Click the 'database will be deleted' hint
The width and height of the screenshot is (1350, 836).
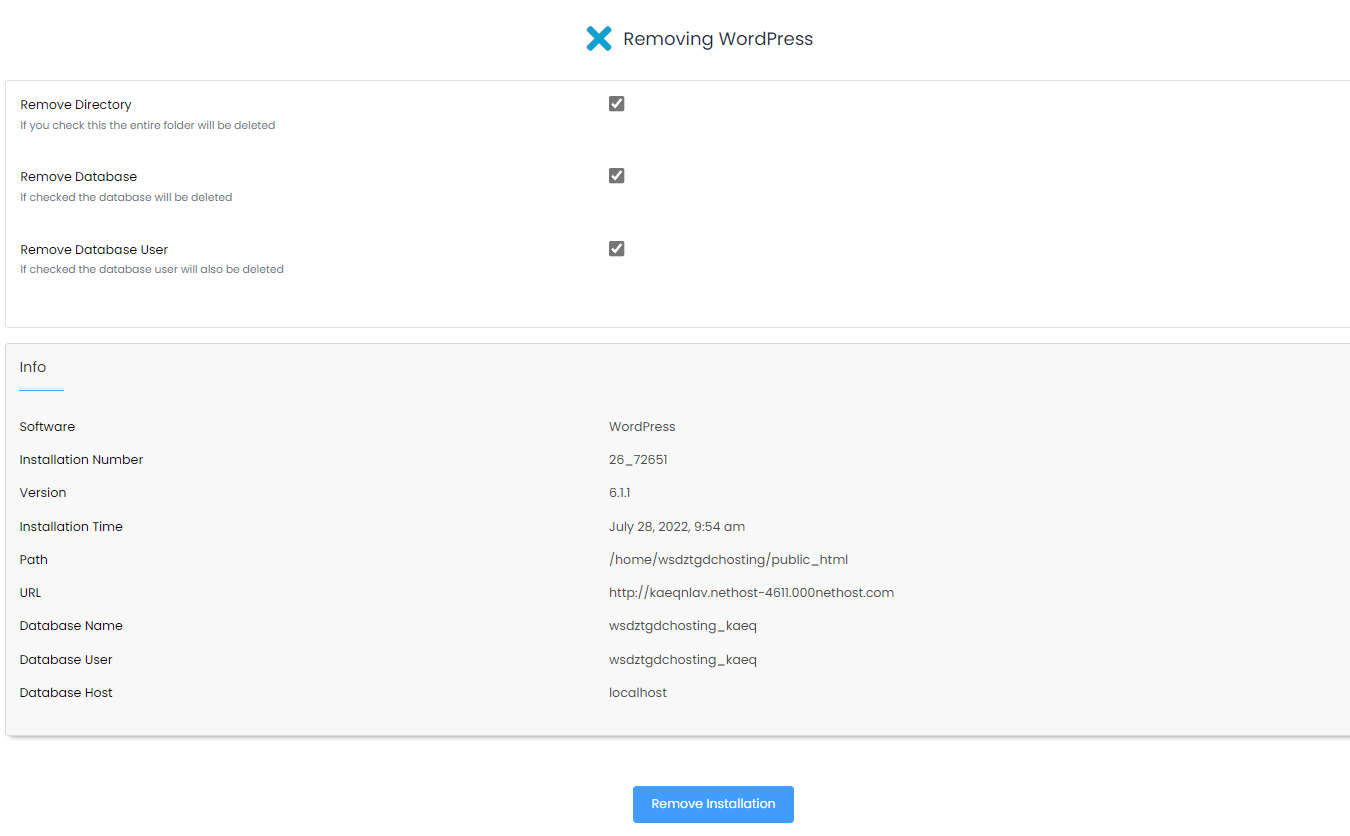pos(126,198)
